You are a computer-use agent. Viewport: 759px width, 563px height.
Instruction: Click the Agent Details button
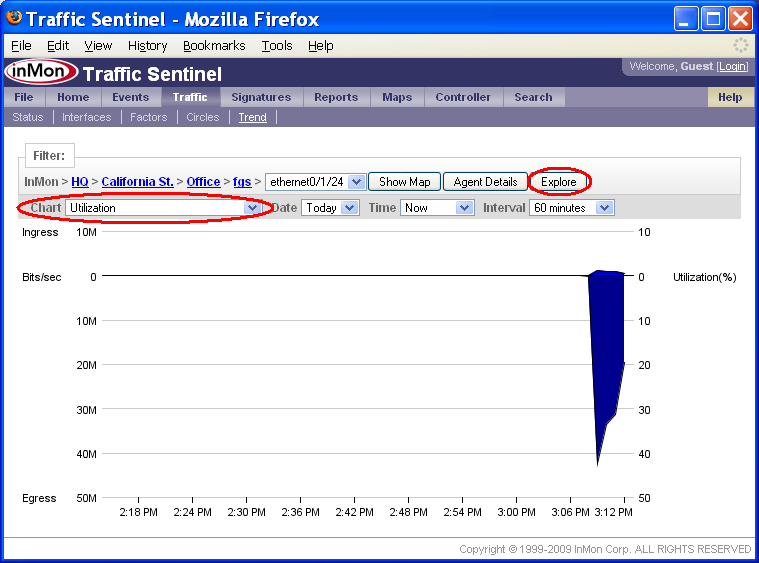486,182
